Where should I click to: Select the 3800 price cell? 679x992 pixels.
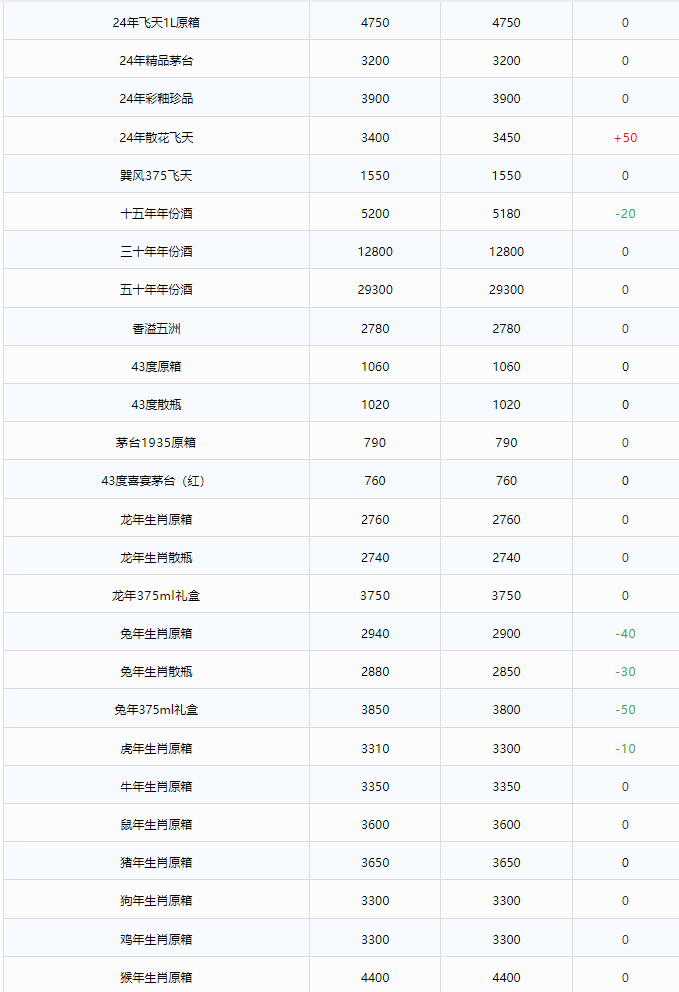pyautogui.click(x=506, y=710)
